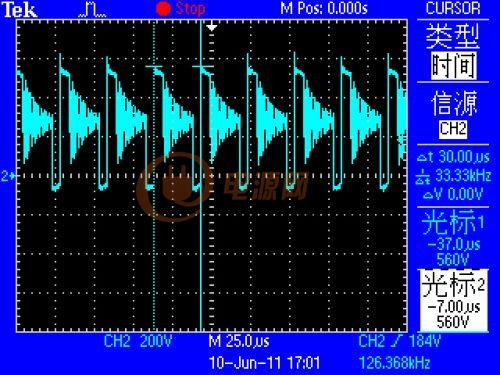Screen dimensions: 500x375
Task: Click the 126.368kHz trigger frequency readout
Action: [x=395, y=363]
